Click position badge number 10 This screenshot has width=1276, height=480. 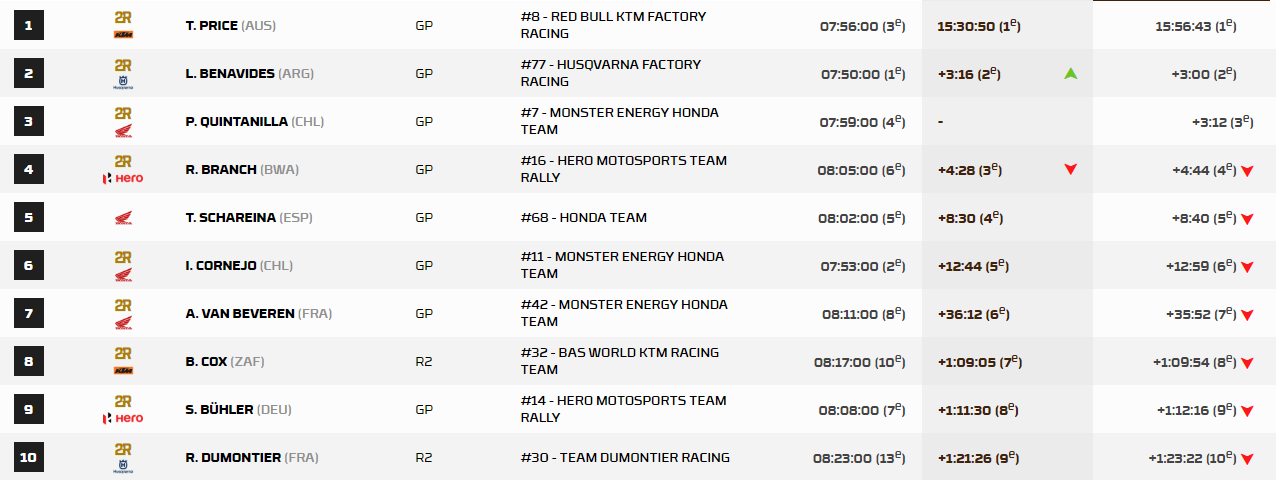coord(28,458)
